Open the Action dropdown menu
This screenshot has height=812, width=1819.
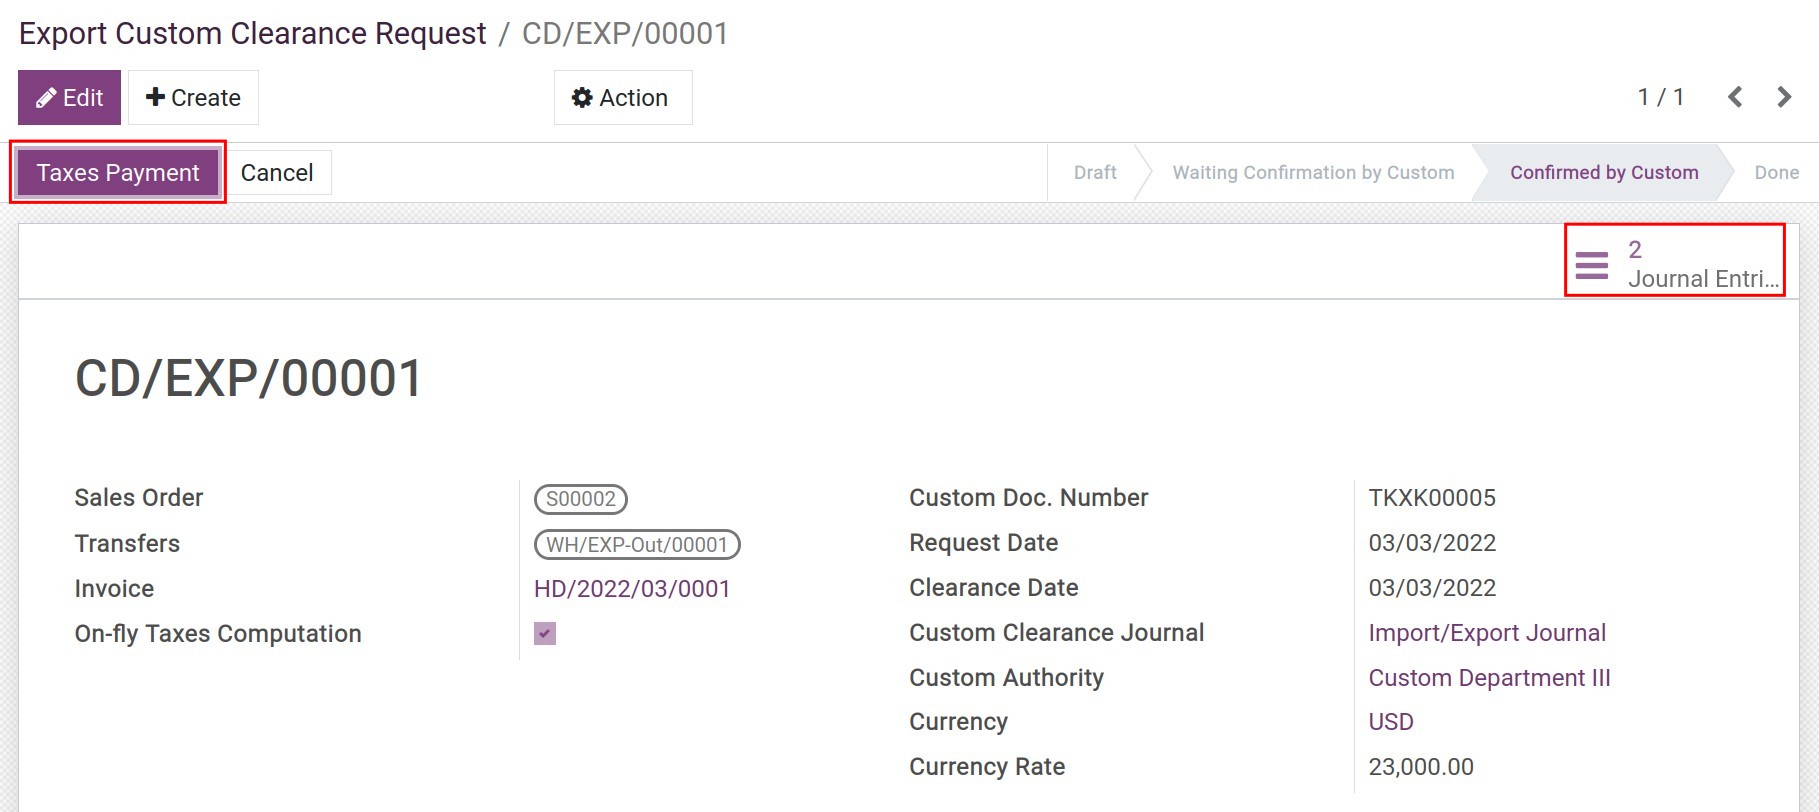pos(623,98)
